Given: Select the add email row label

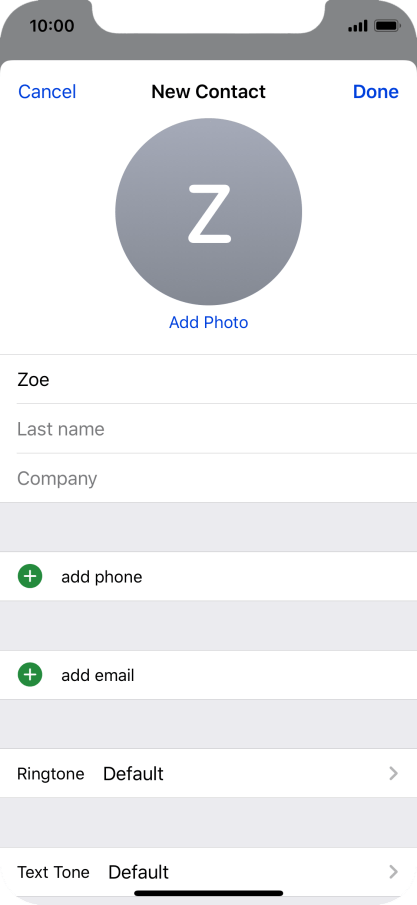Looking at the screenshot, I should coord(98,675).
